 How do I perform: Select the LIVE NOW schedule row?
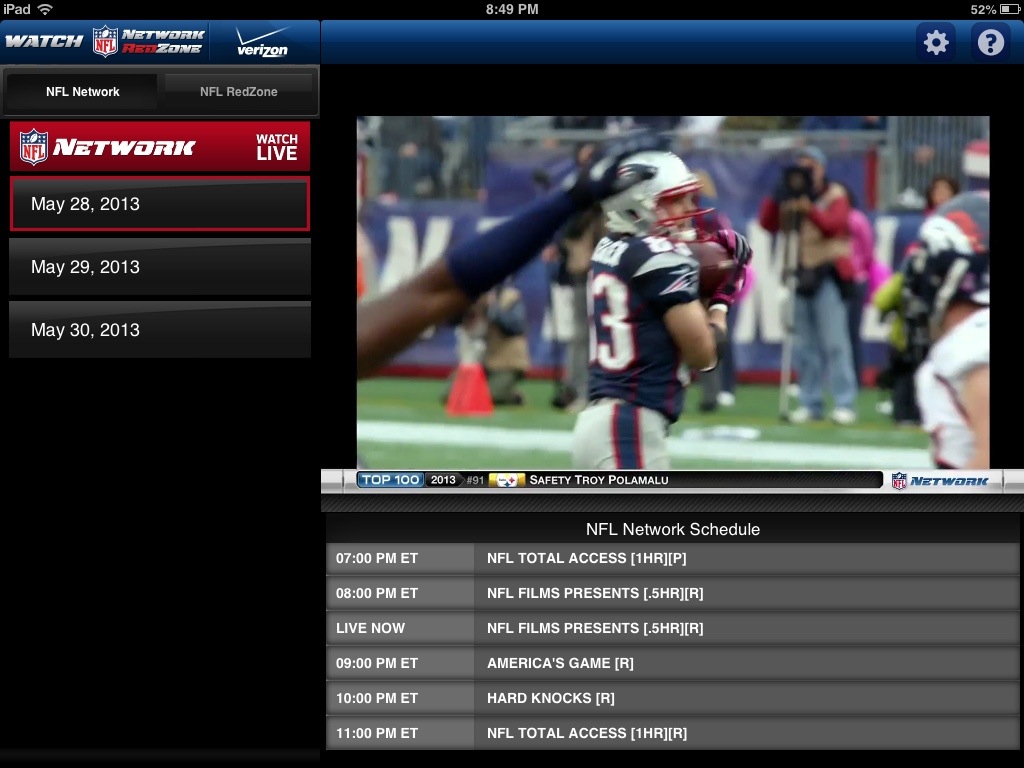[672, 628]
